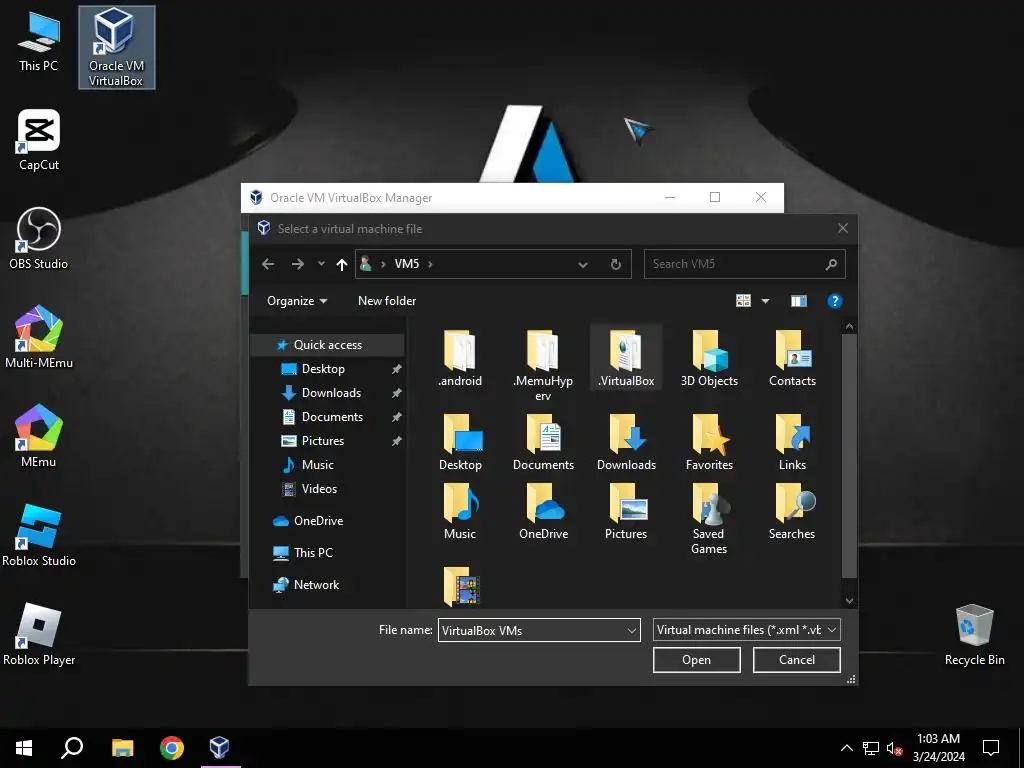This screenshot has width=1024, height=768.
Task: Open the Windows Start menu
Action: [x=24, y=748]
